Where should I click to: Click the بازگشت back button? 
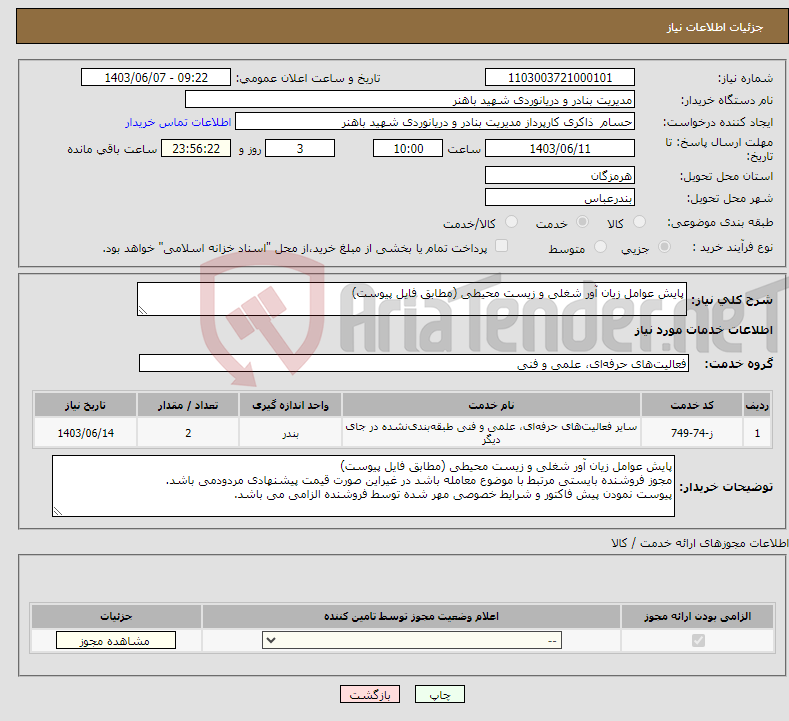pos(370,694)
